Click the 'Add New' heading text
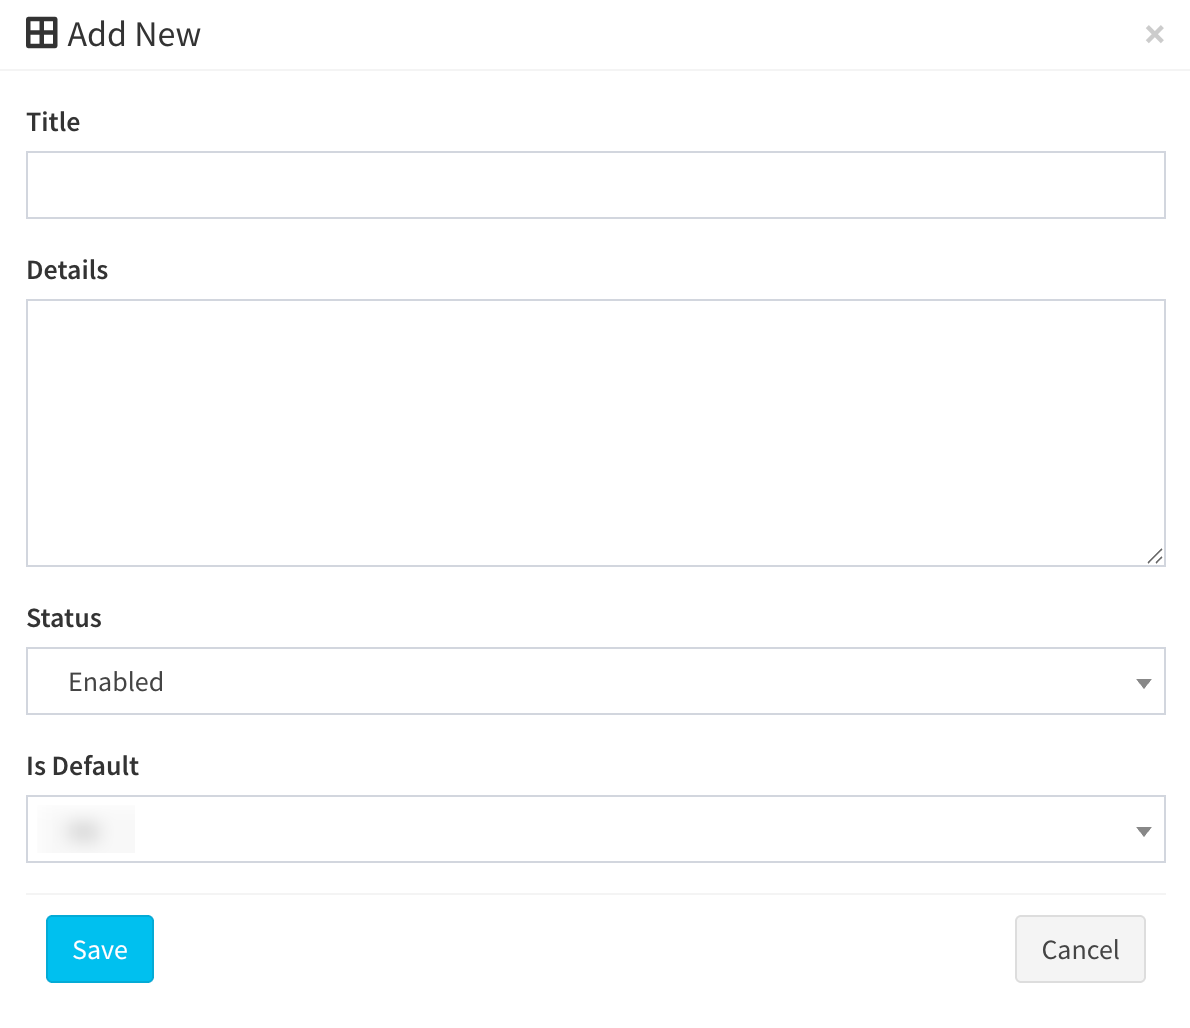Image resolution: width=1190 pixels, height=1028 pixels. pos(134,35)
